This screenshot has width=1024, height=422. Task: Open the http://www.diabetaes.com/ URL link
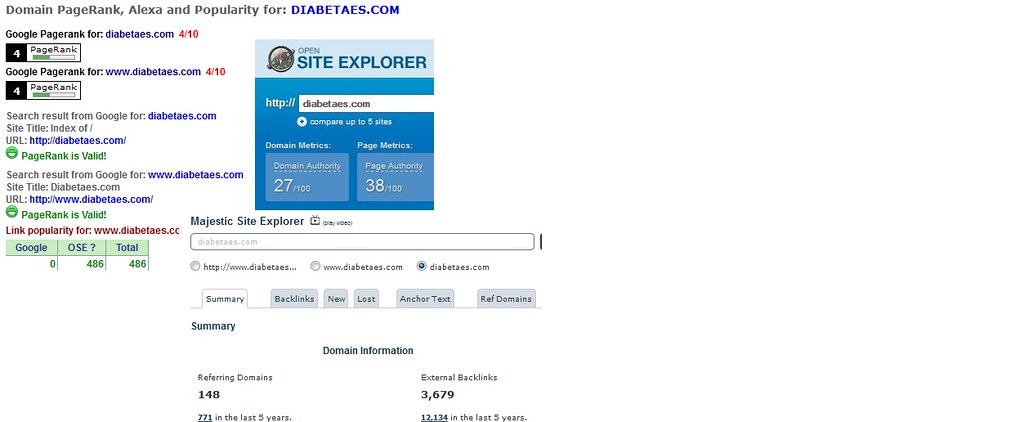91,199
